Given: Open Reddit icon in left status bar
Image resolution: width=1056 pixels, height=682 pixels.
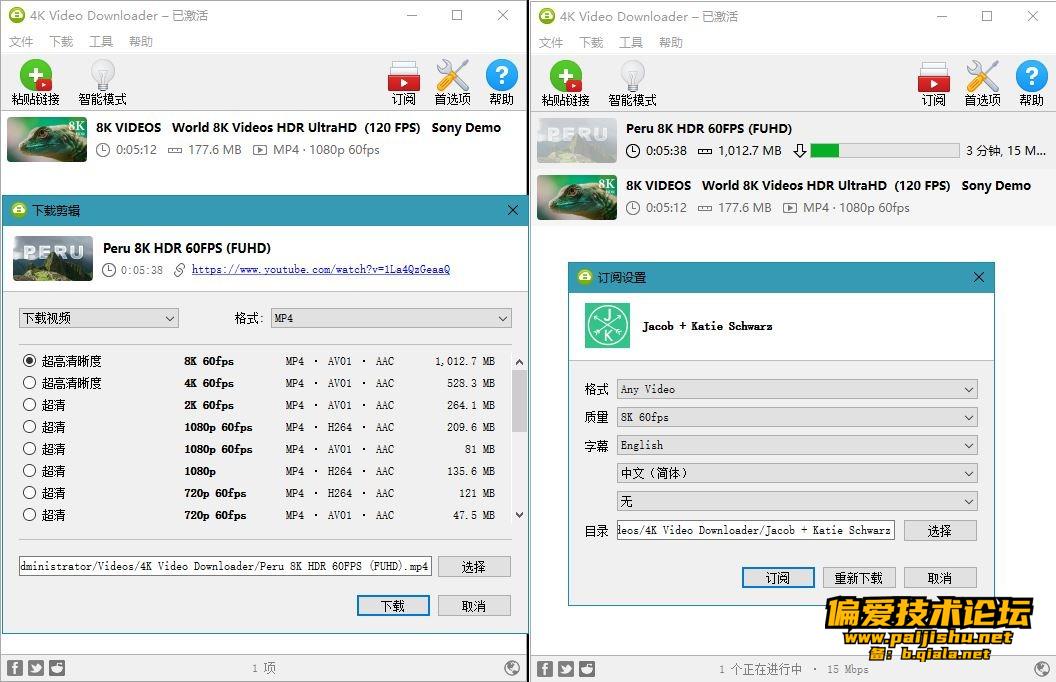Looking at the screenshot, I should coord(57,668).
